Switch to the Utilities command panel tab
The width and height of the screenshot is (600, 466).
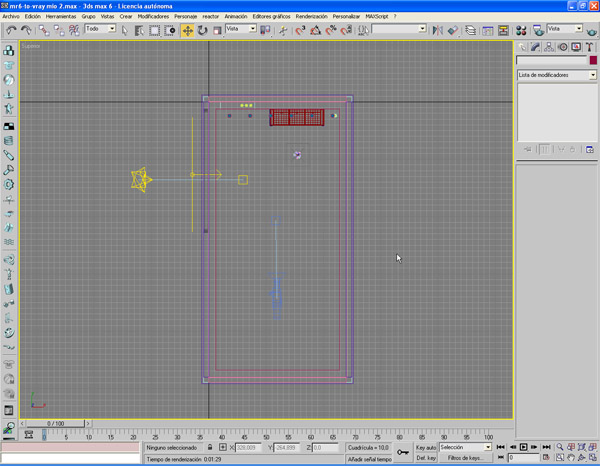(x=589, y=47)
